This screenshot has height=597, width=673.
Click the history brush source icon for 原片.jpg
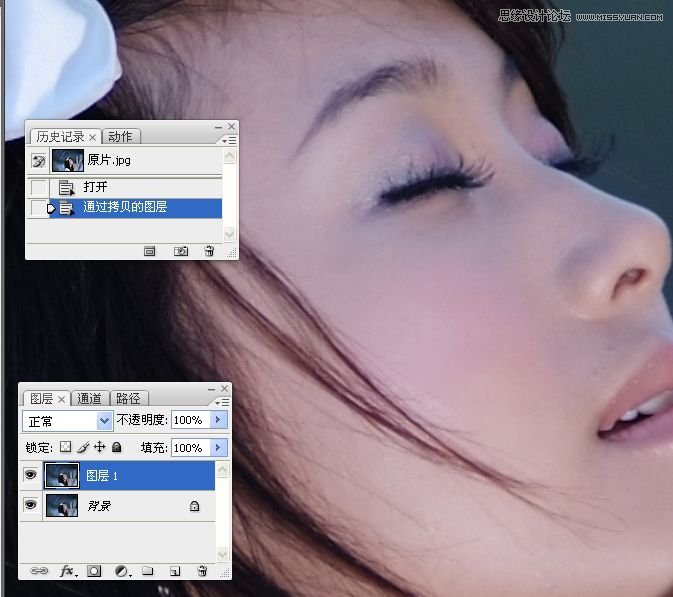point(39,161)
